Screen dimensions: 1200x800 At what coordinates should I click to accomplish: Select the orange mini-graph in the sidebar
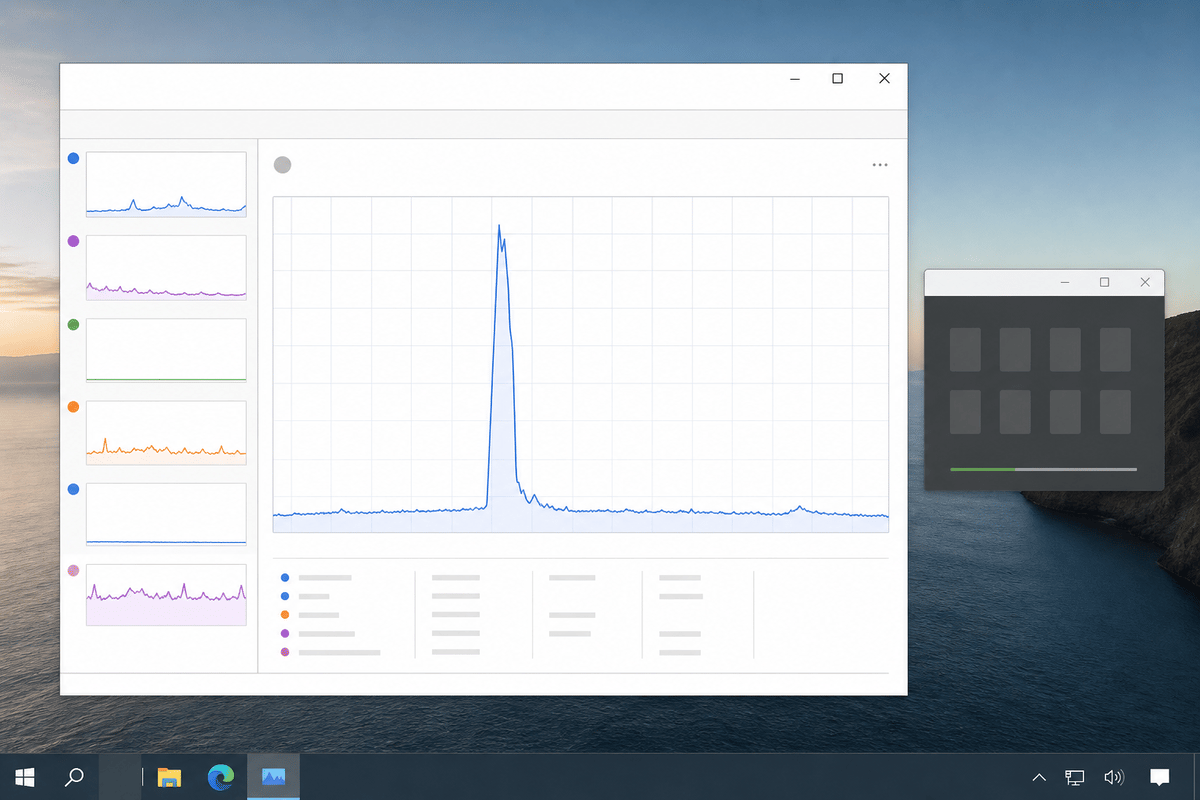(x=166, y=433)
